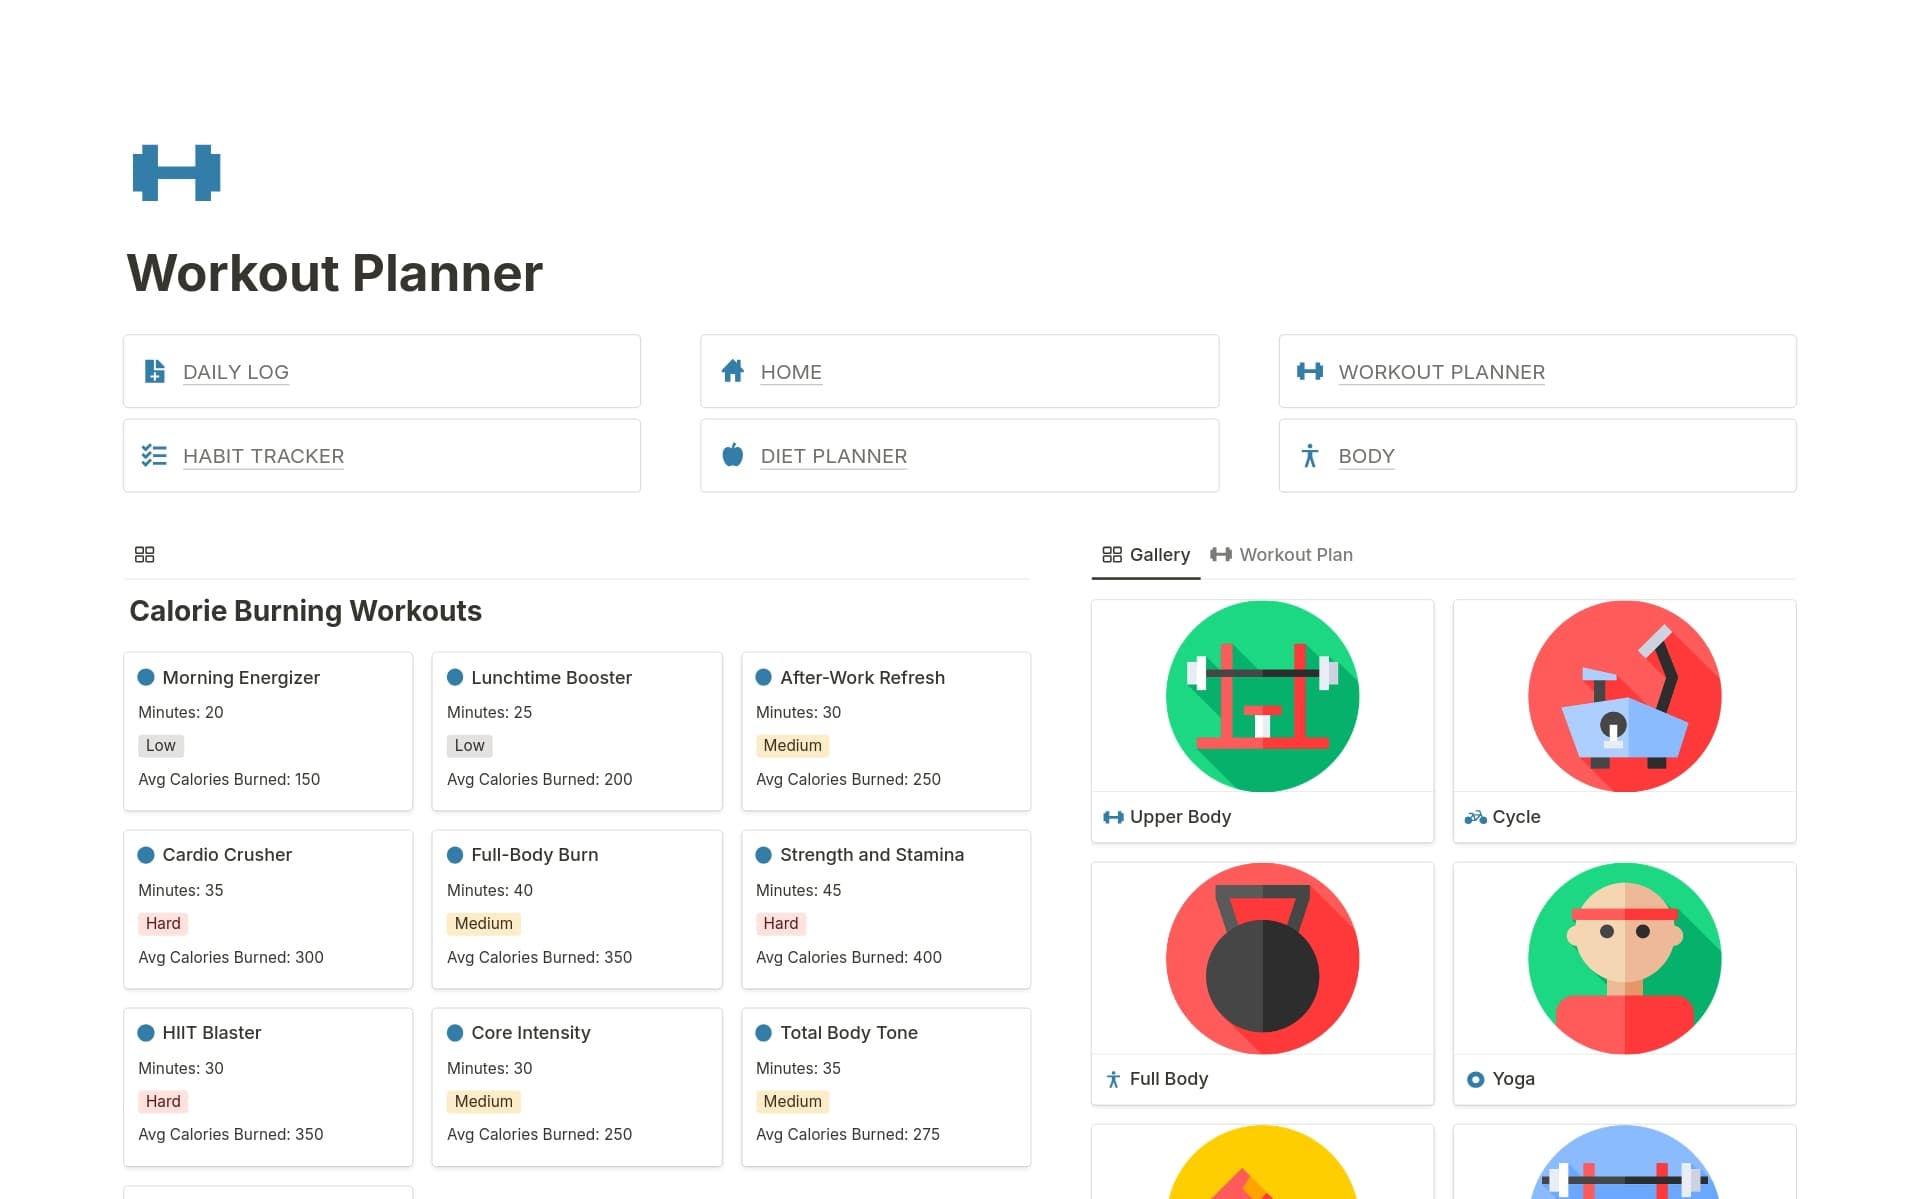Click the Diet Planner apple icon
This screenshot has height=1199, width=1920.
coord(733,455)
